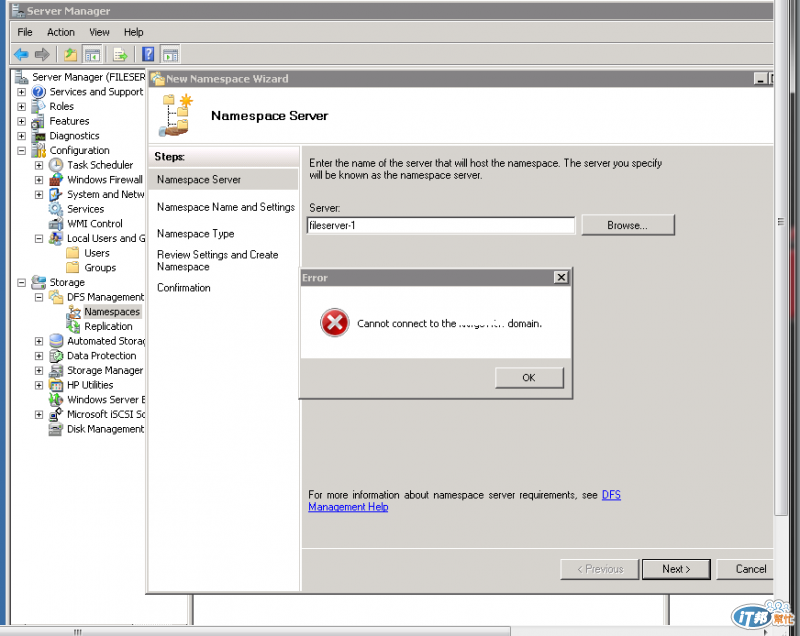Click the Users folder icon
Viewport: 800px width, 636px height.
coord(73,253)
